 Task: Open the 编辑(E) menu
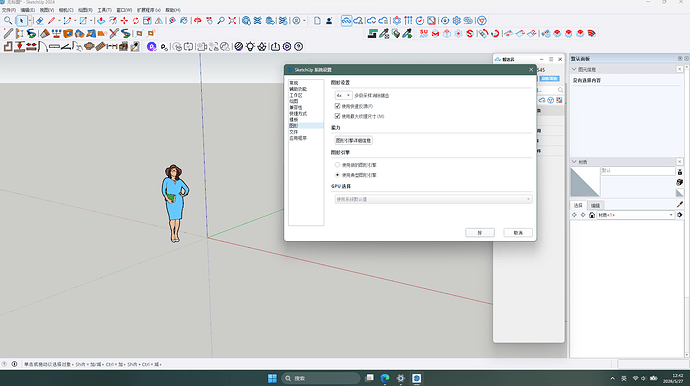[28, 10]
